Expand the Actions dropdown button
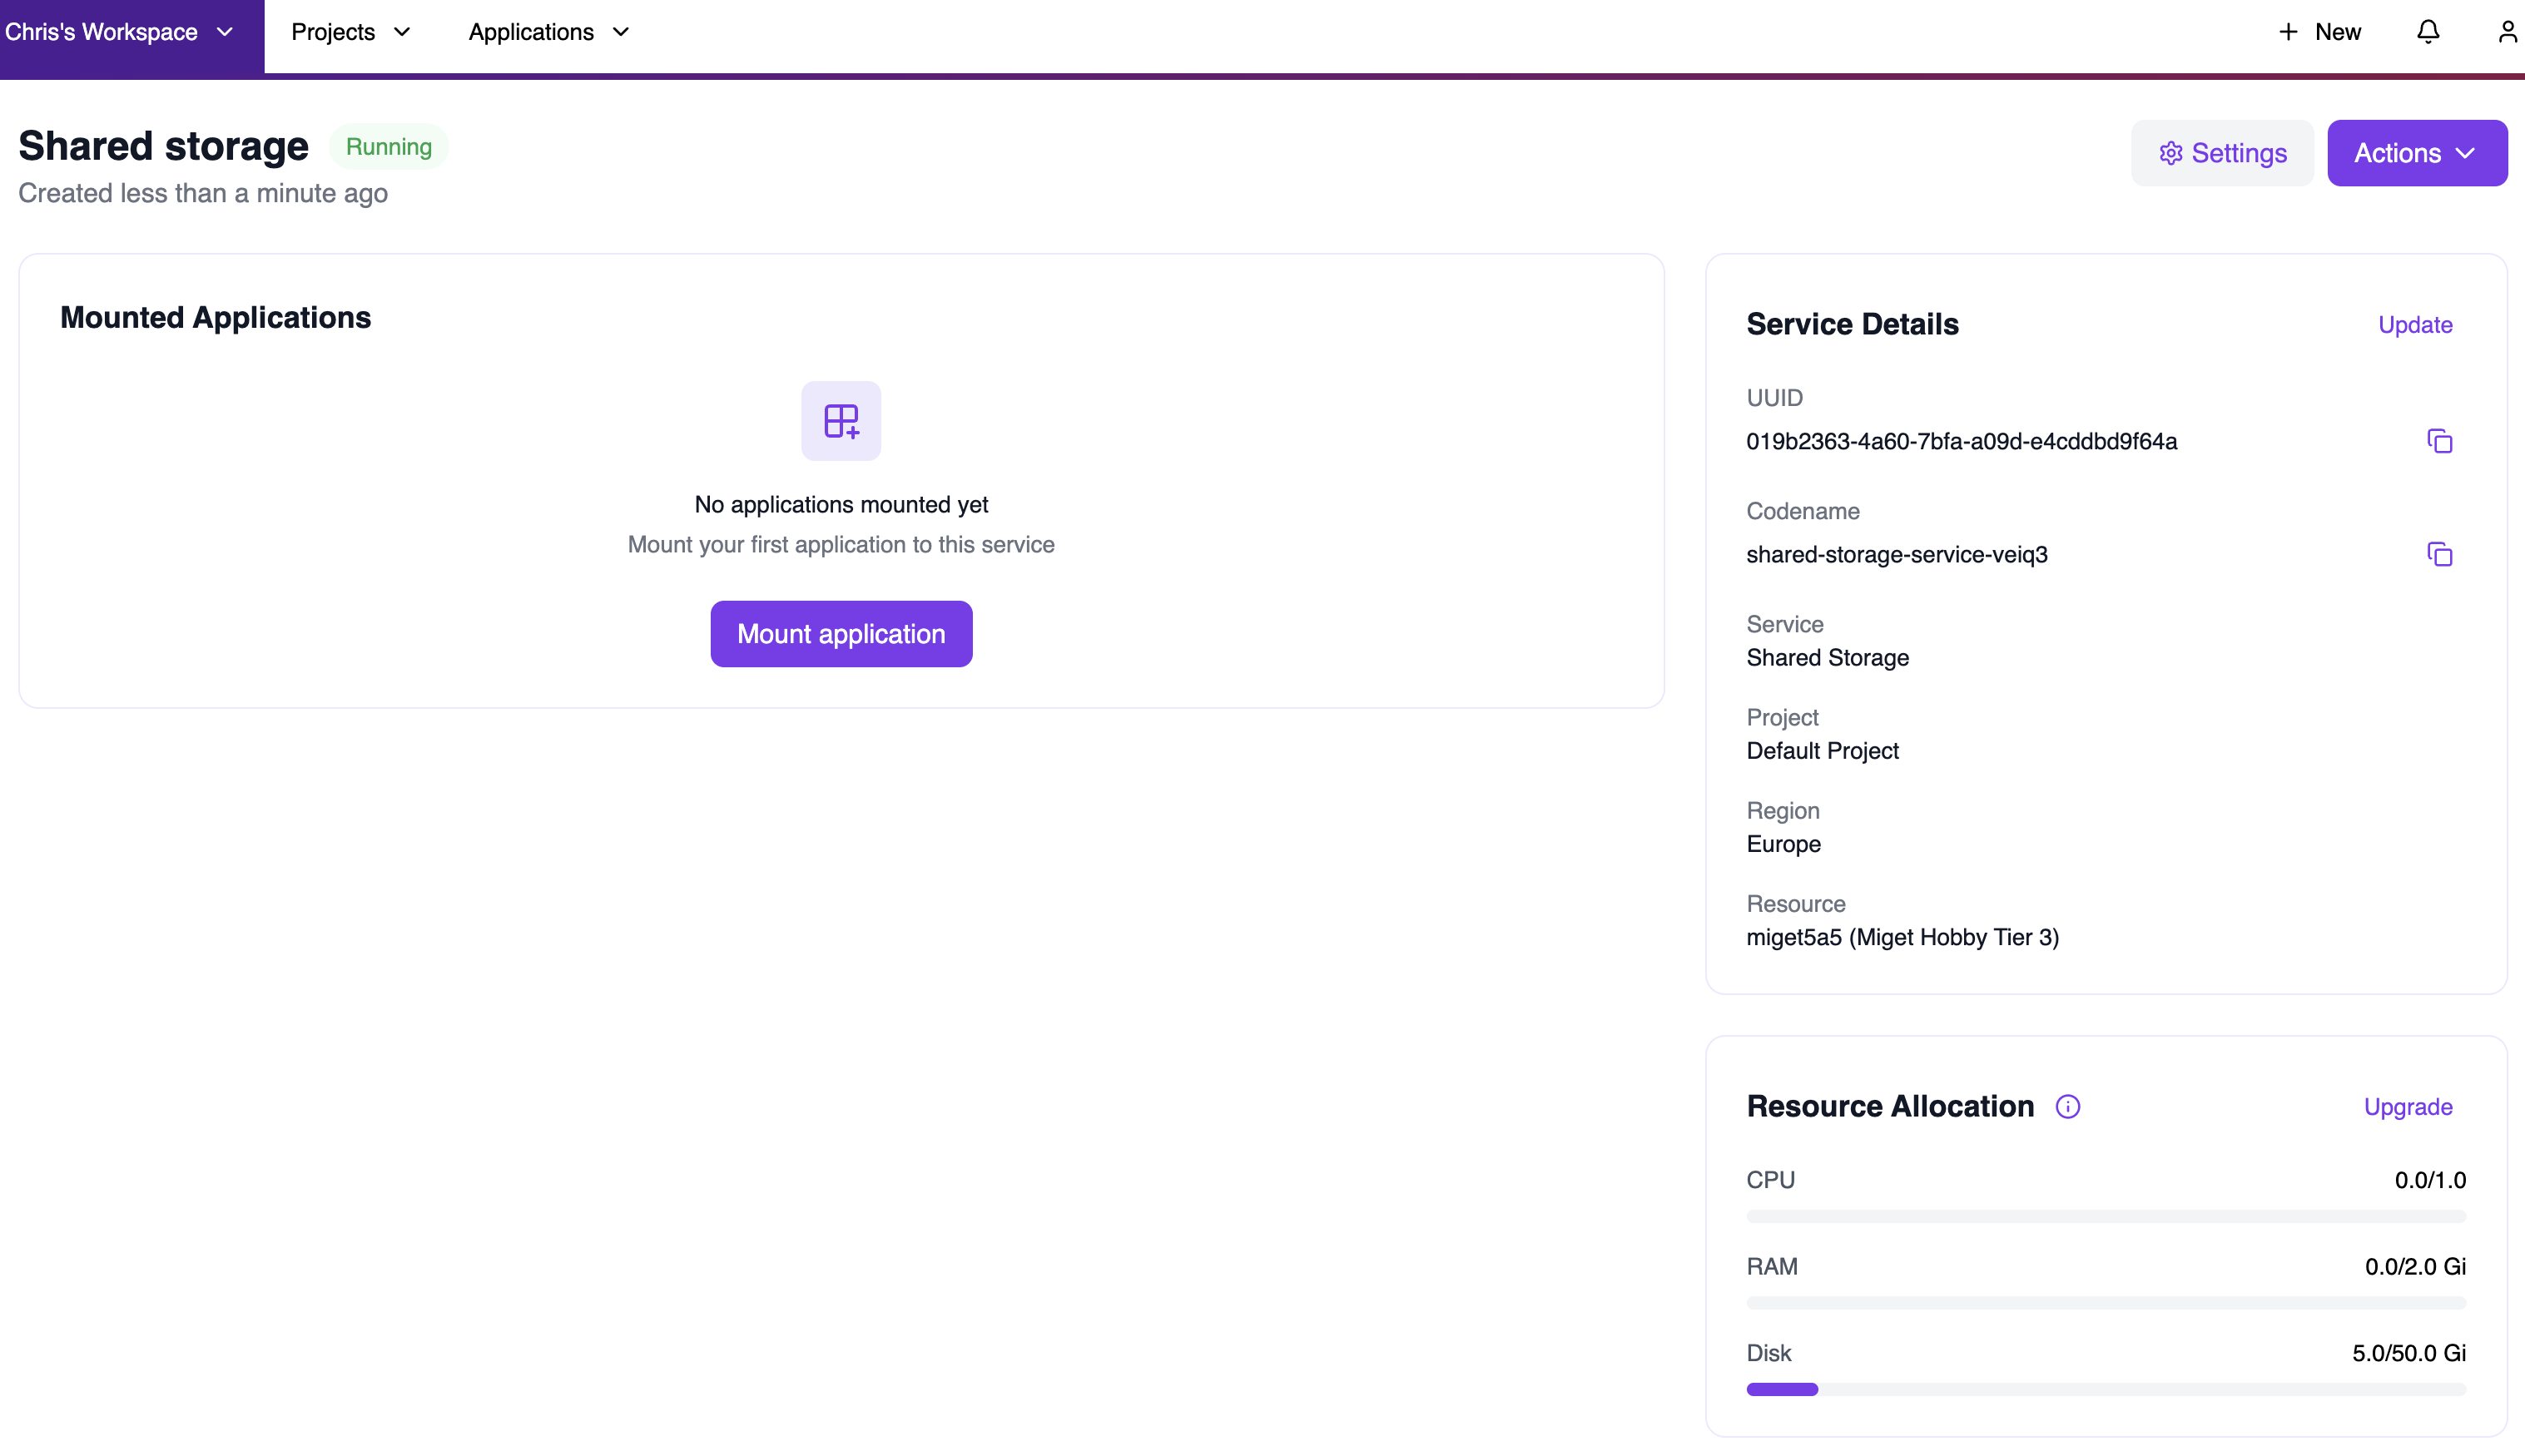Image resolution: width=2525 pixels, height=1456 pixels. point(2416,153)
